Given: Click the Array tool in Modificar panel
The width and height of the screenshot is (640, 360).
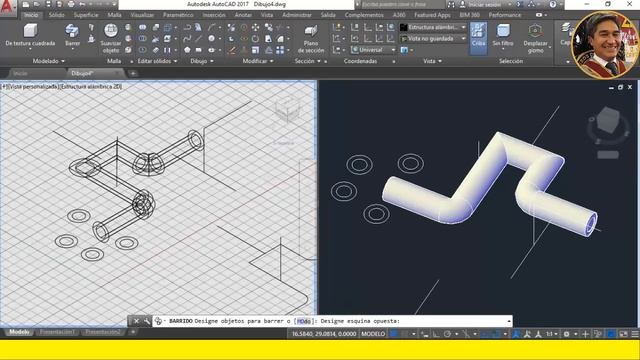Looking at the screenshot, I should click(x=280, y=50).
